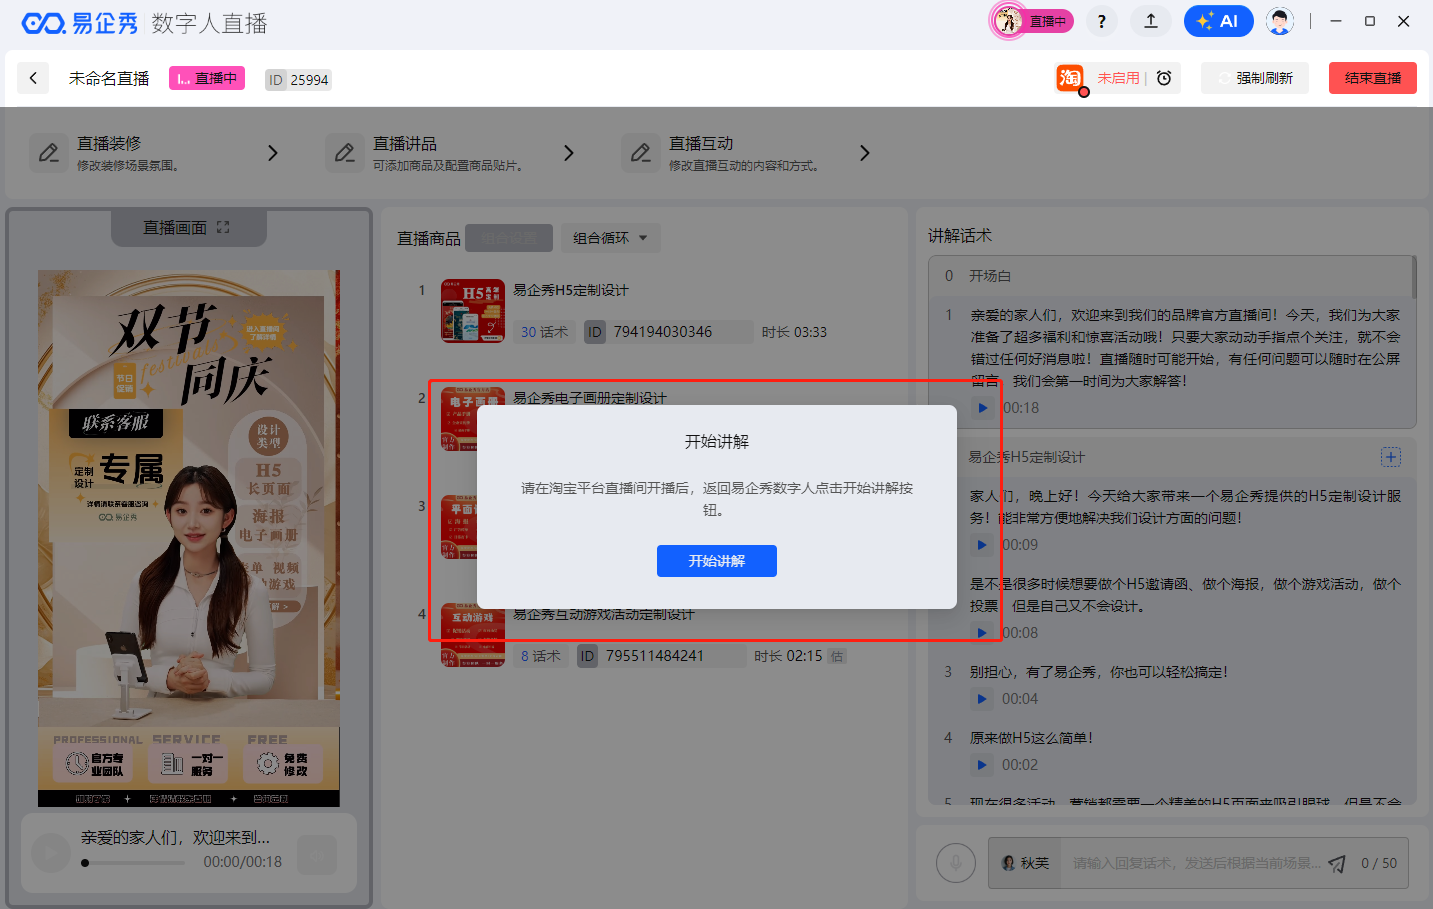Select the 直播画面 tab
Viewport: 1433px width, 909px height.
pos(188,228)
